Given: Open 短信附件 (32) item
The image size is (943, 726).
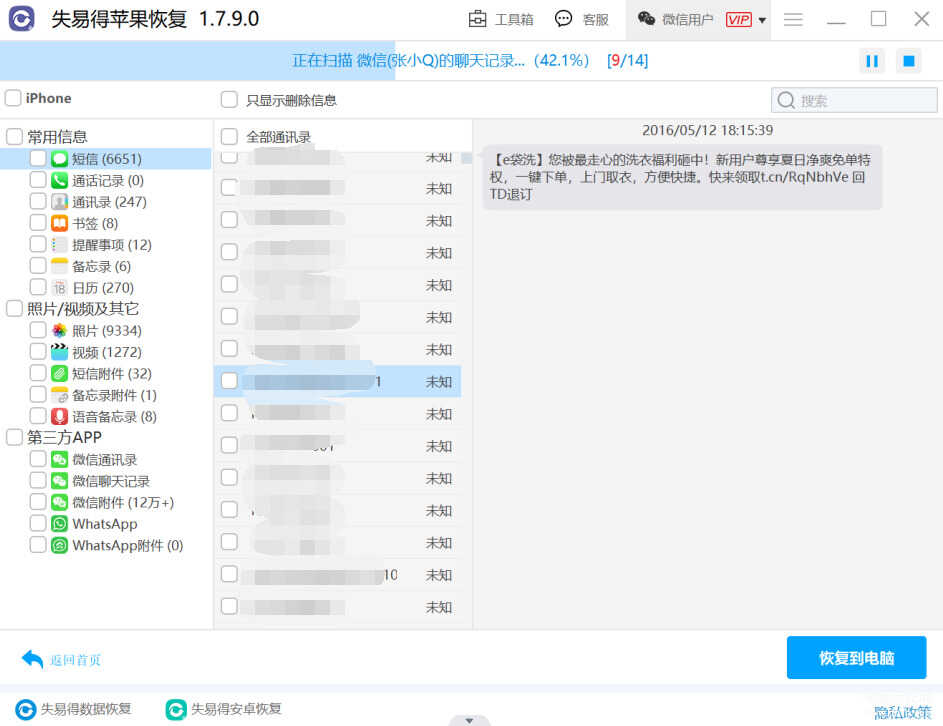Looking at the screenshot, I should [x=111, y=374].
